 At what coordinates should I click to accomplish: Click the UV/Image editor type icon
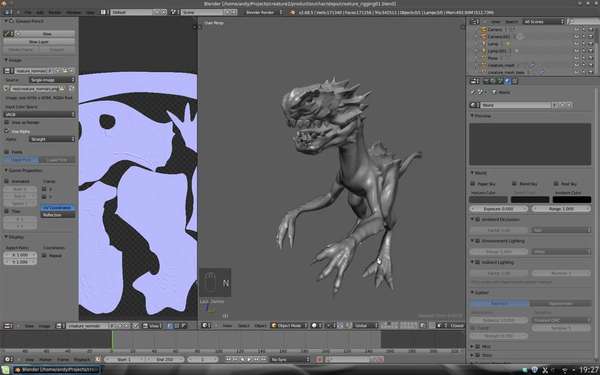(7, 326)
